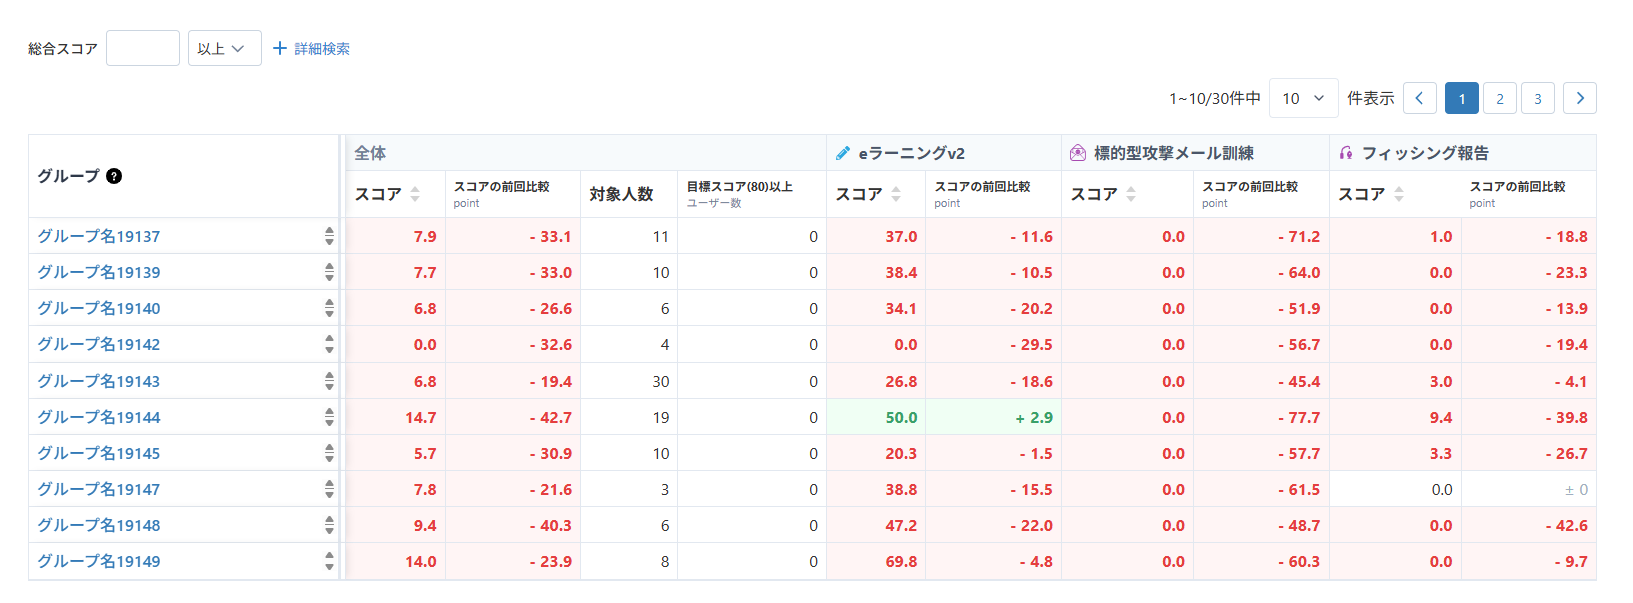The height and width of the screenshot is (603, 1633).
Task: Sort by 全体 スコア column
Action: point(415,194)
